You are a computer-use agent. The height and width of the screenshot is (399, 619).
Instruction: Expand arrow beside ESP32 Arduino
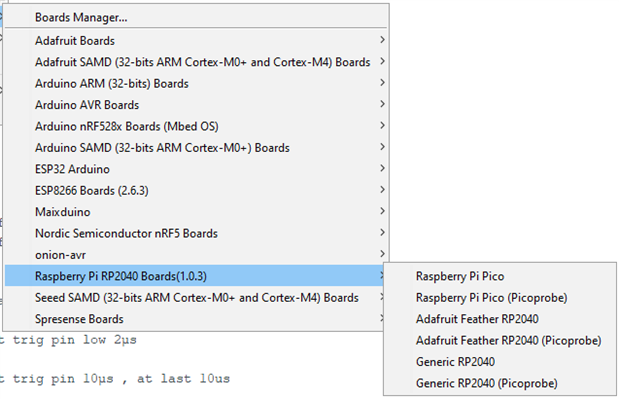coord(382,168)
